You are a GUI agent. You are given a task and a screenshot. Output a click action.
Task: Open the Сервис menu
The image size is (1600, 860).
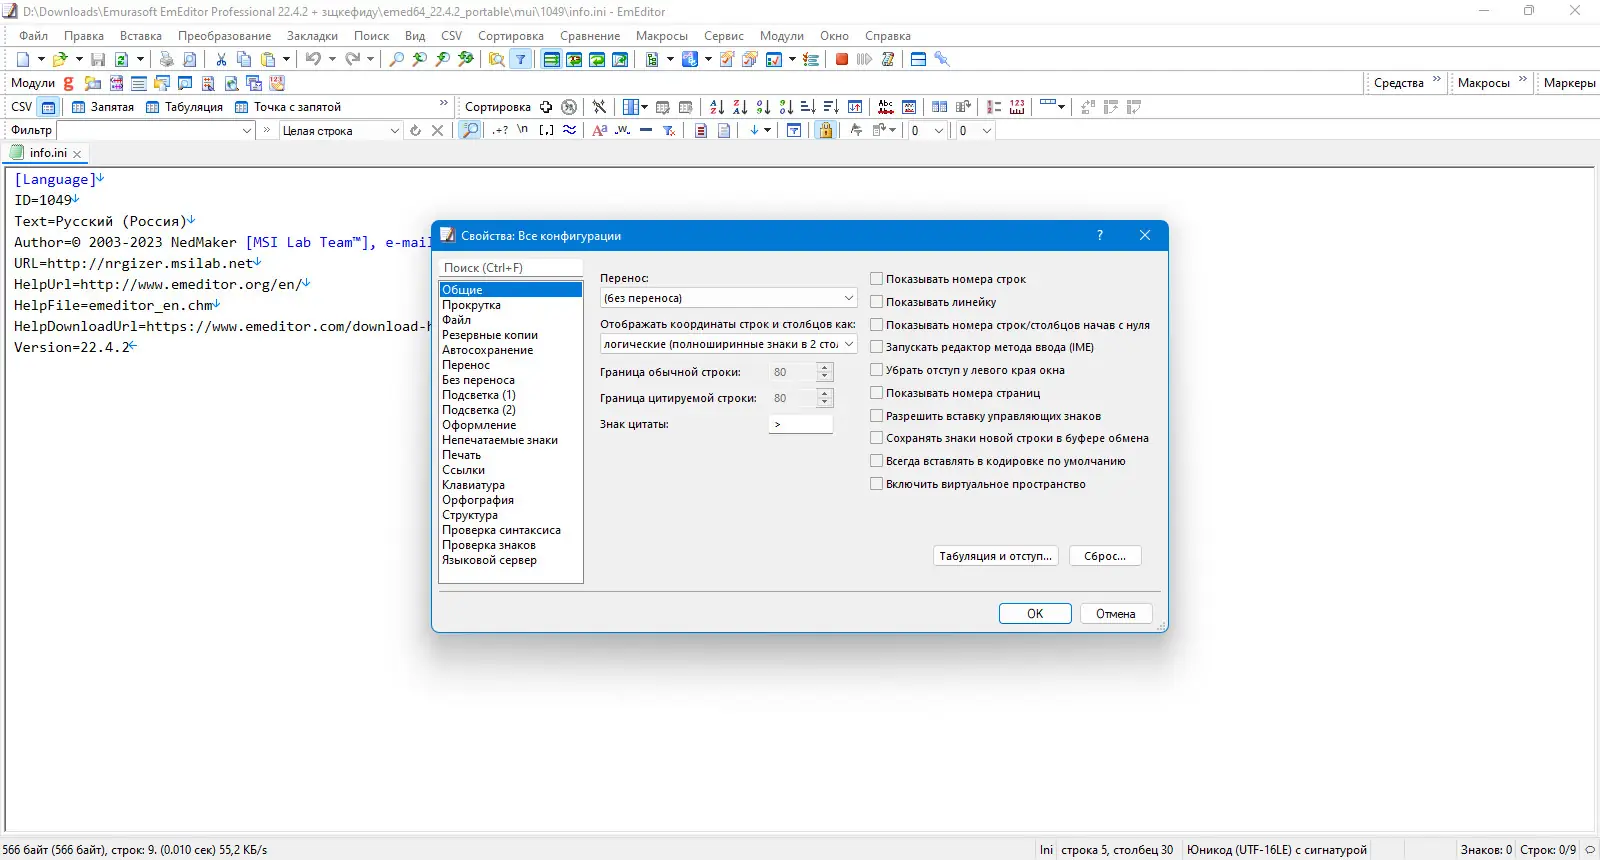[724, 36]
